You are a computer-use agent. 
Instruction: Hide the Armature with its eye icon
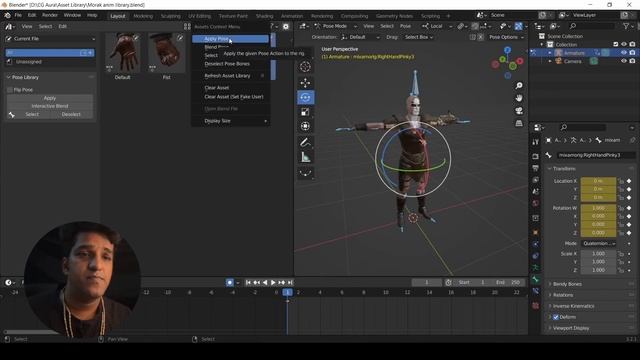point(624,53)
